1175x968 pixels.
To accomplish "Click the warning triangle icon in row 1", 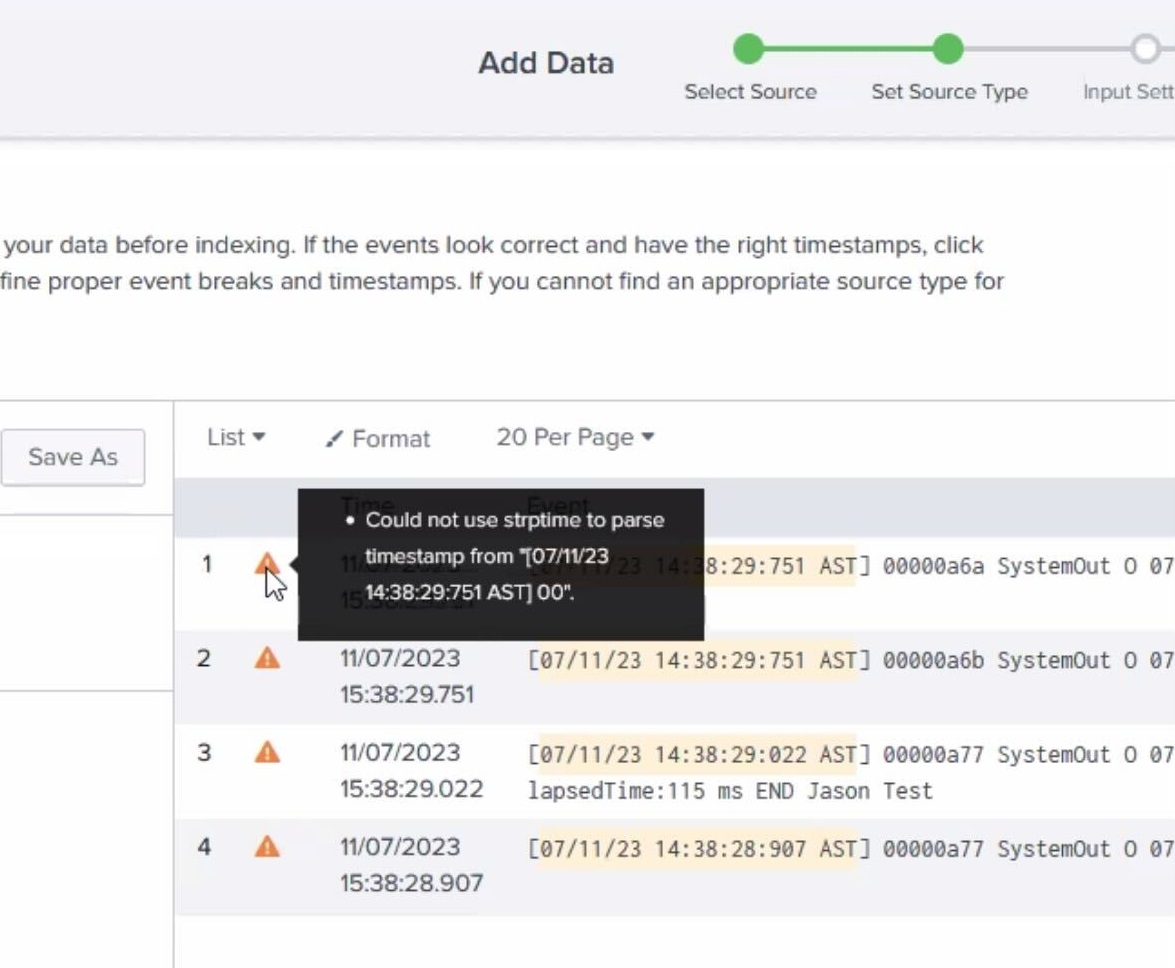I will [x=266, y=565].
